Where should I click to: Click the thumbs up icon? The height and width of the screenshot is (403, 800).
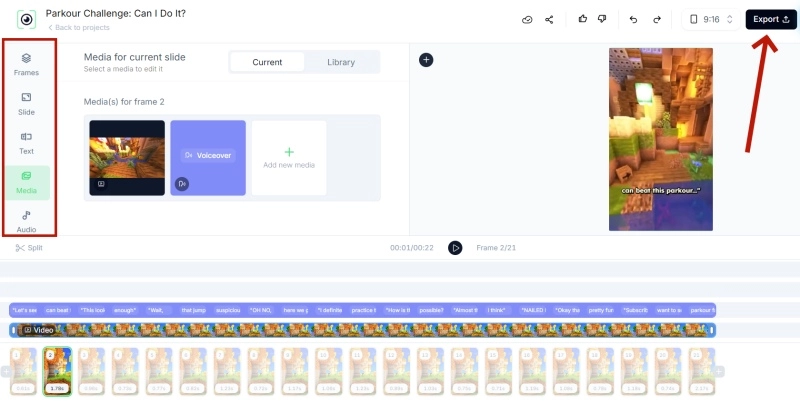coord(583,19)
